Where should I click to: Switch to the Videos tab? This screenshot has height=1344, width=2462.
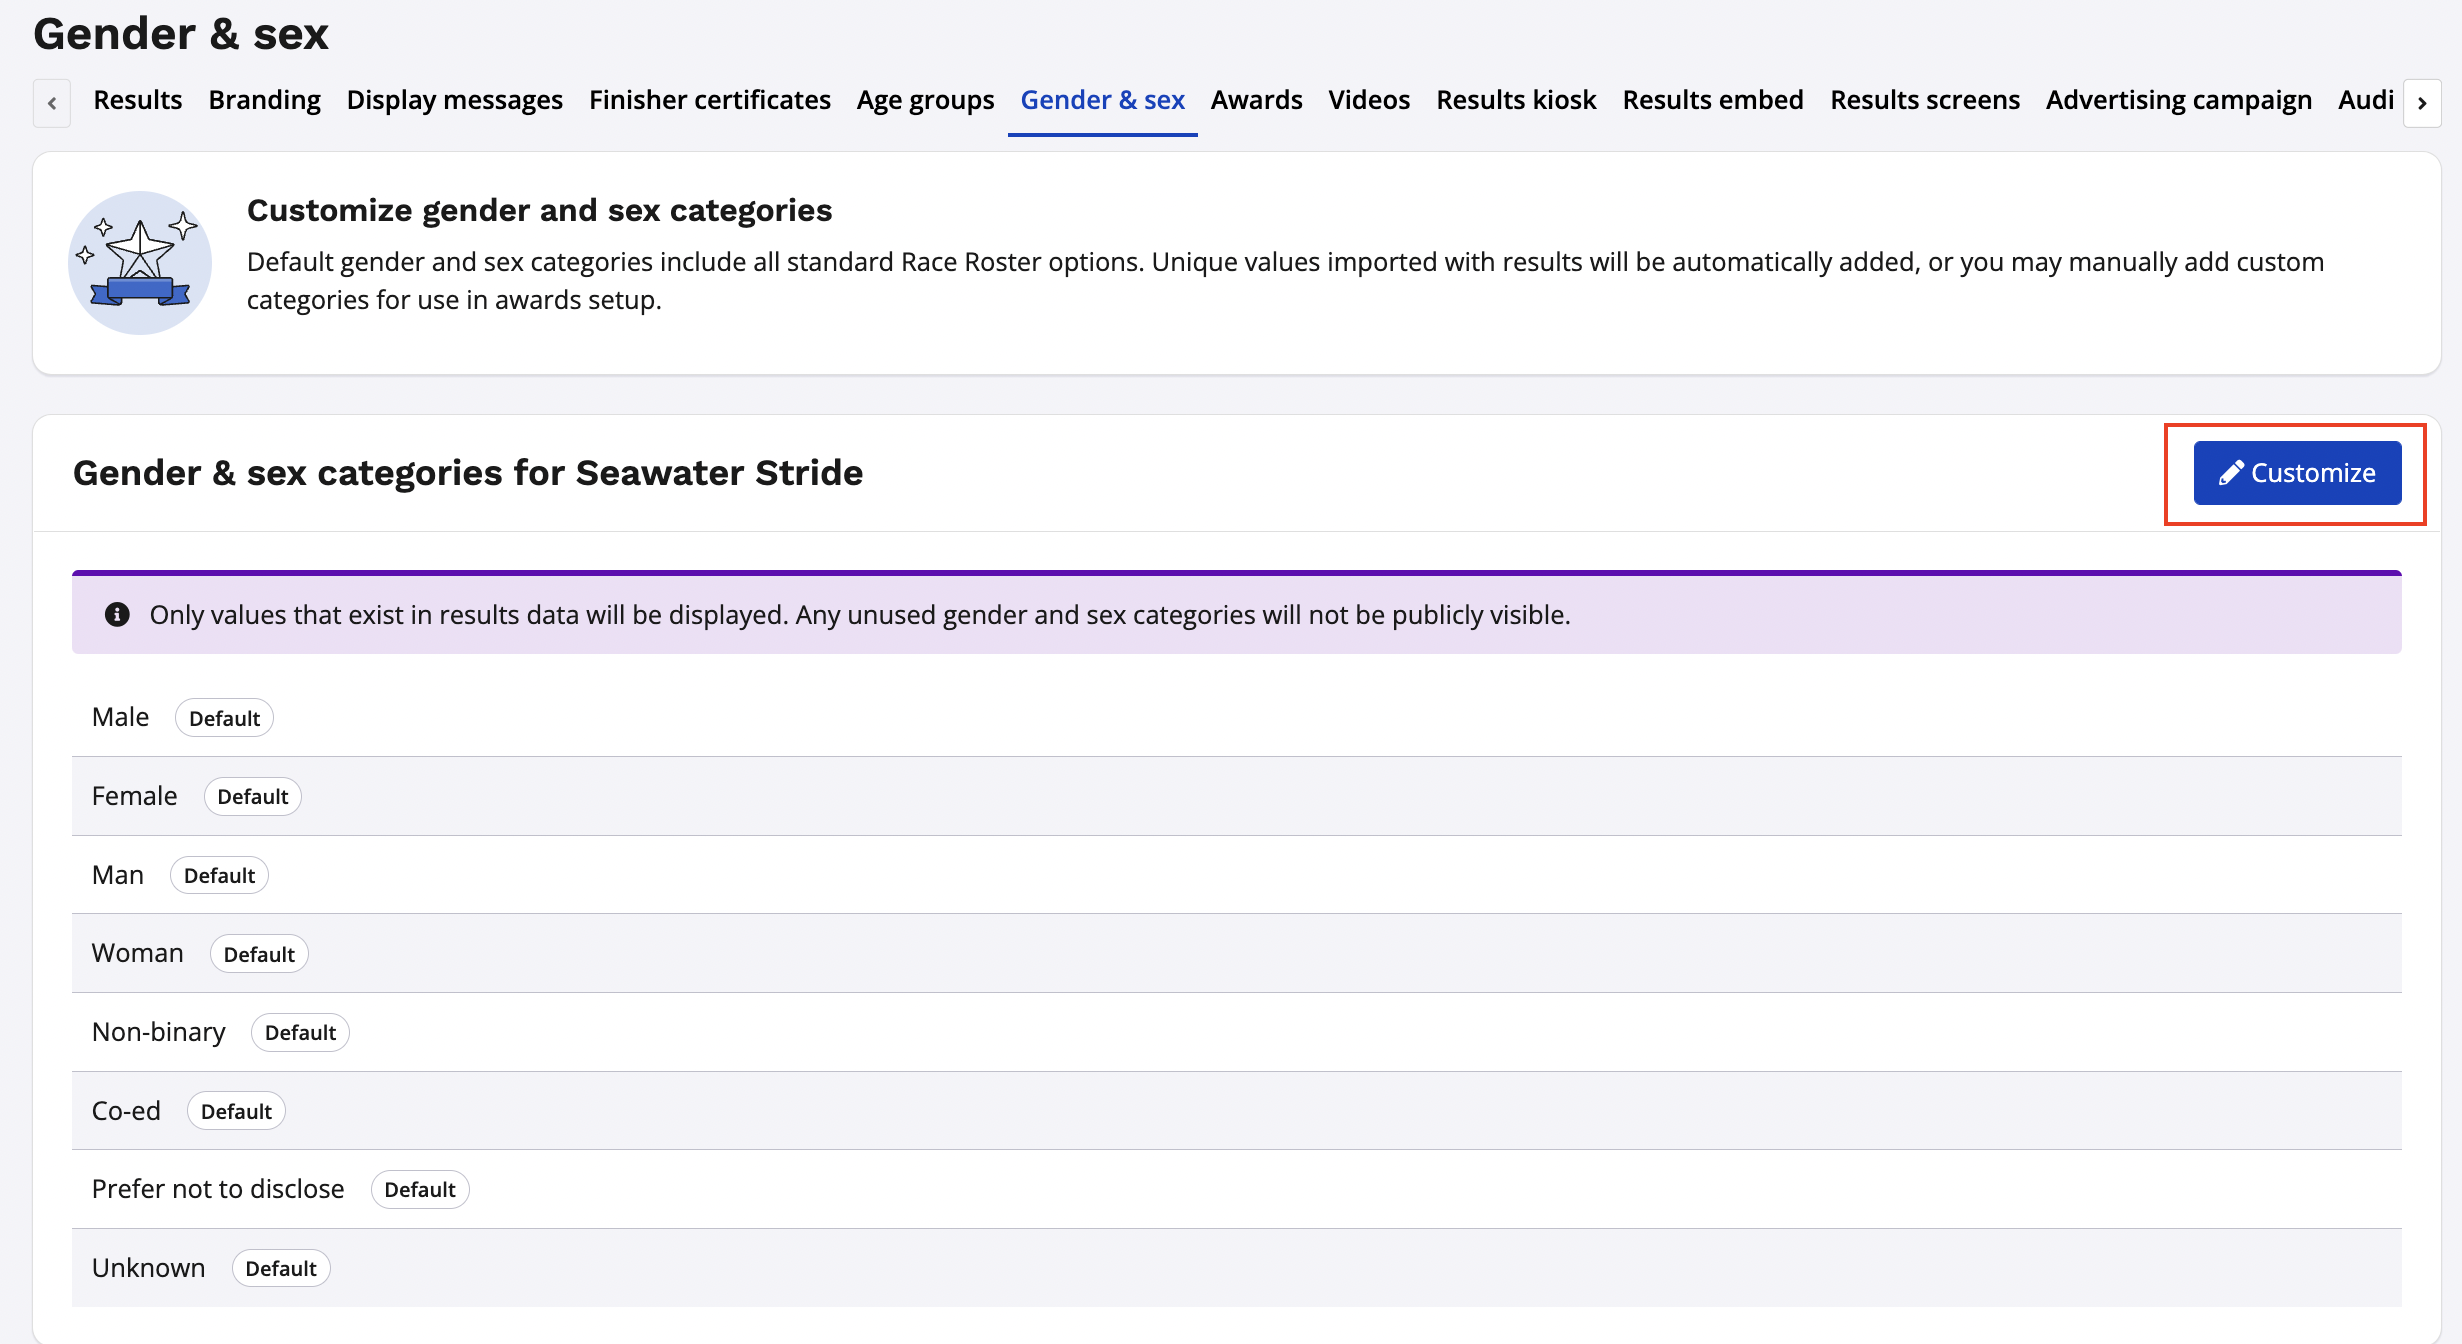1368,100
